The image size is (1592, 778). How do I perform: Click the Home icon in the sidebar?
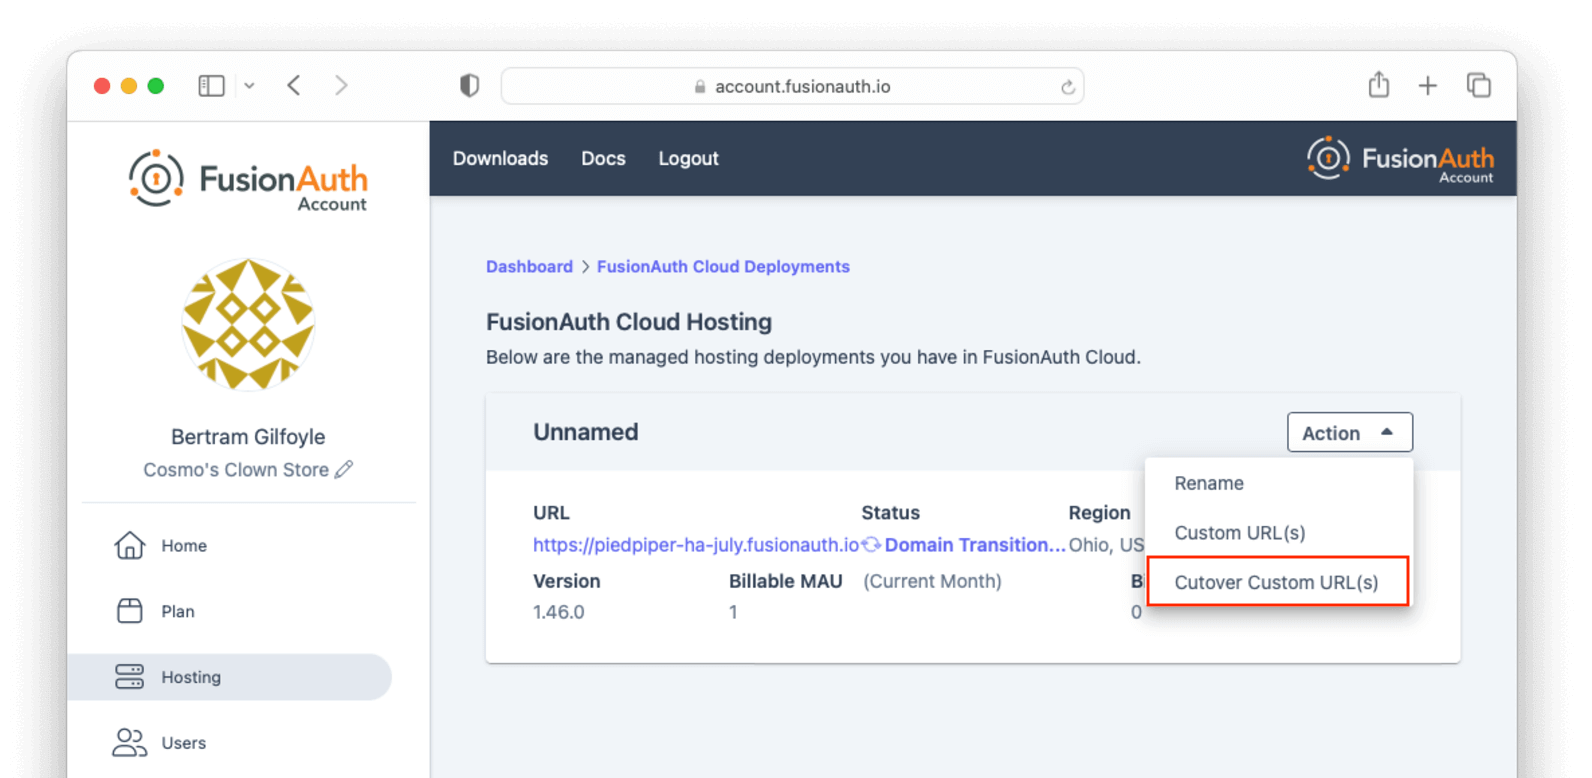pyautogui.click(x=130, y=545)
